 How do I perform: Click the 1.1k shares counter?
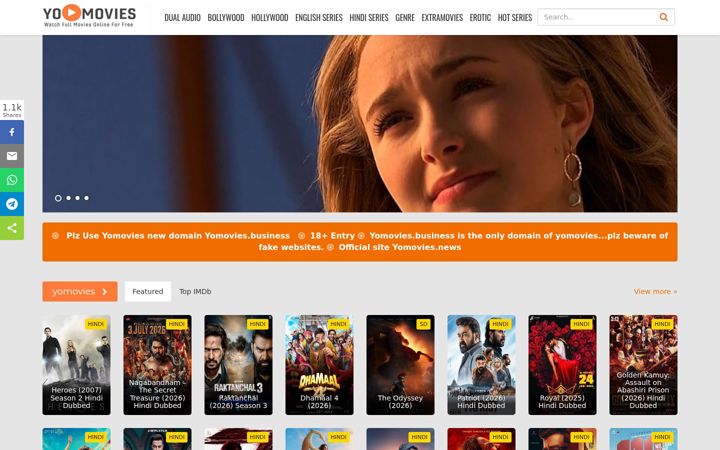coord(12,110)
